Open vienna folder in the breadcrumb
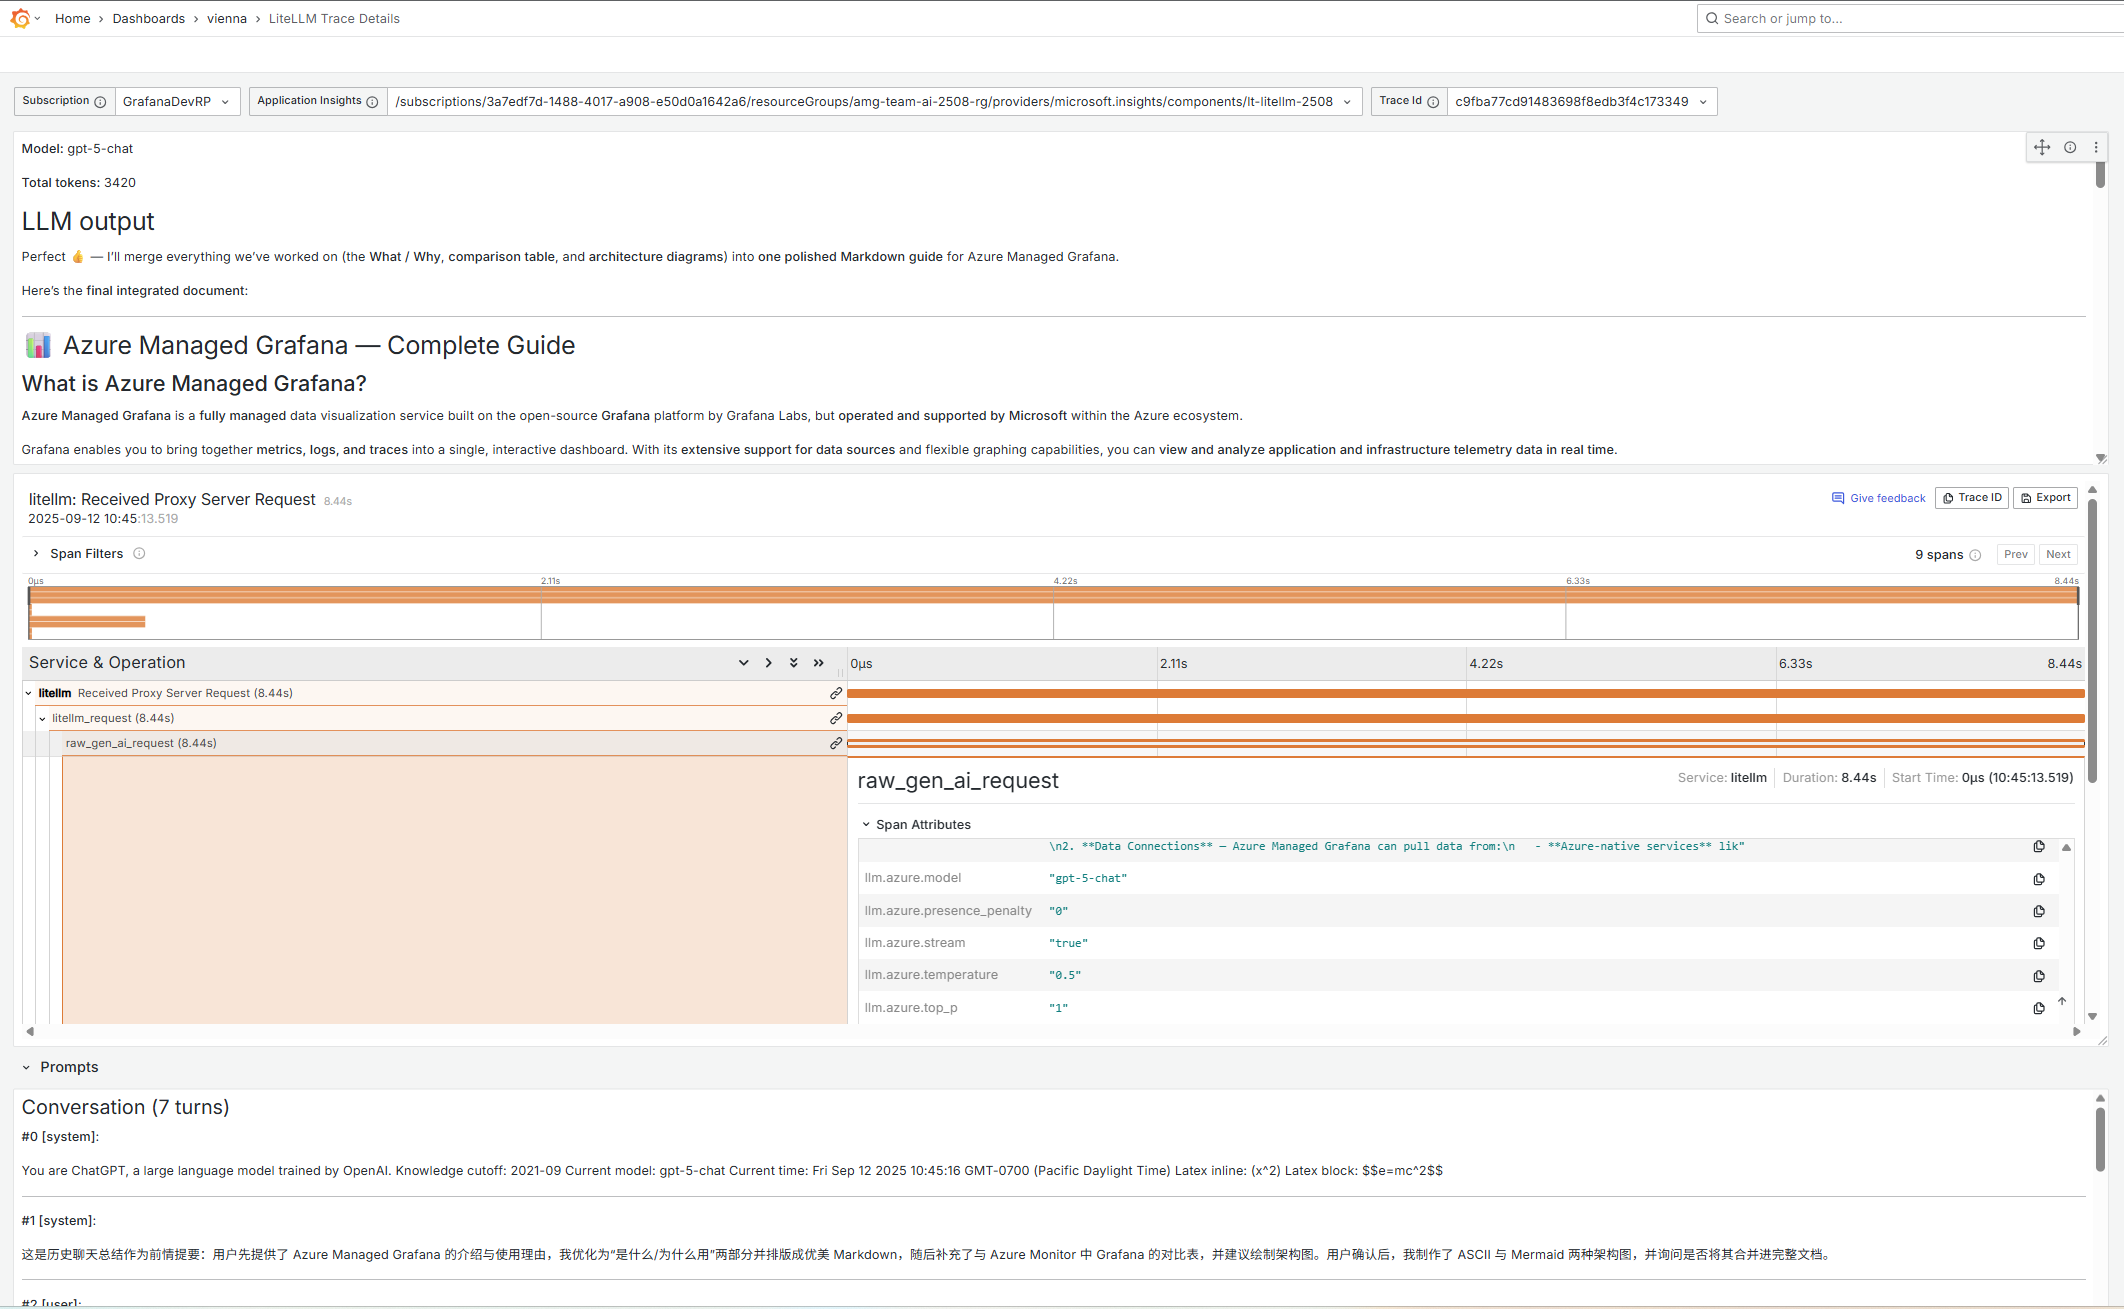The height and width of the screenshot is (1309, 2124). coord(226,18)
